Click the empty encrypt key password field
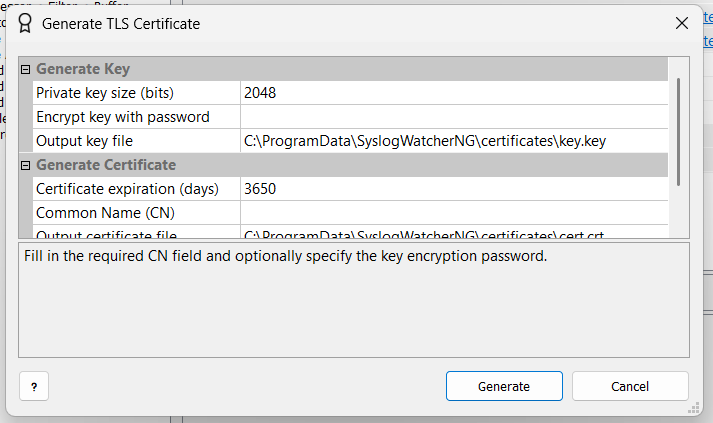The image size is (713, 423). coord(453,117)
